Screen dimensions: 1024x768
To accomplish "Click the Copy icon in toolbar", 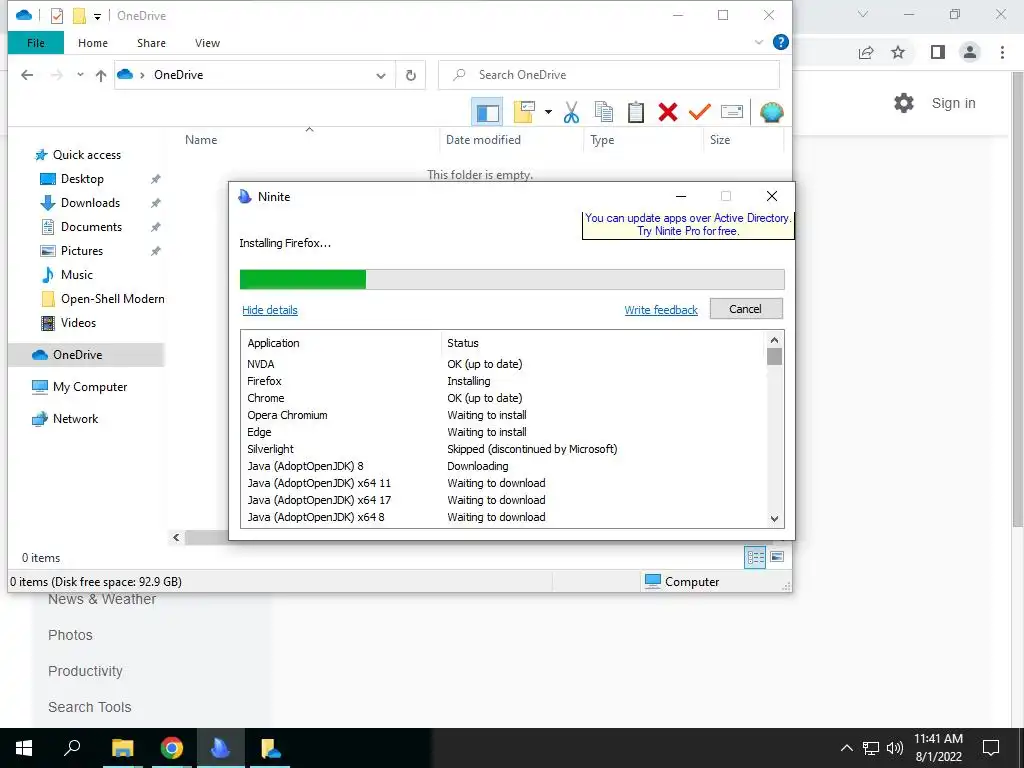I will [603, 112].
